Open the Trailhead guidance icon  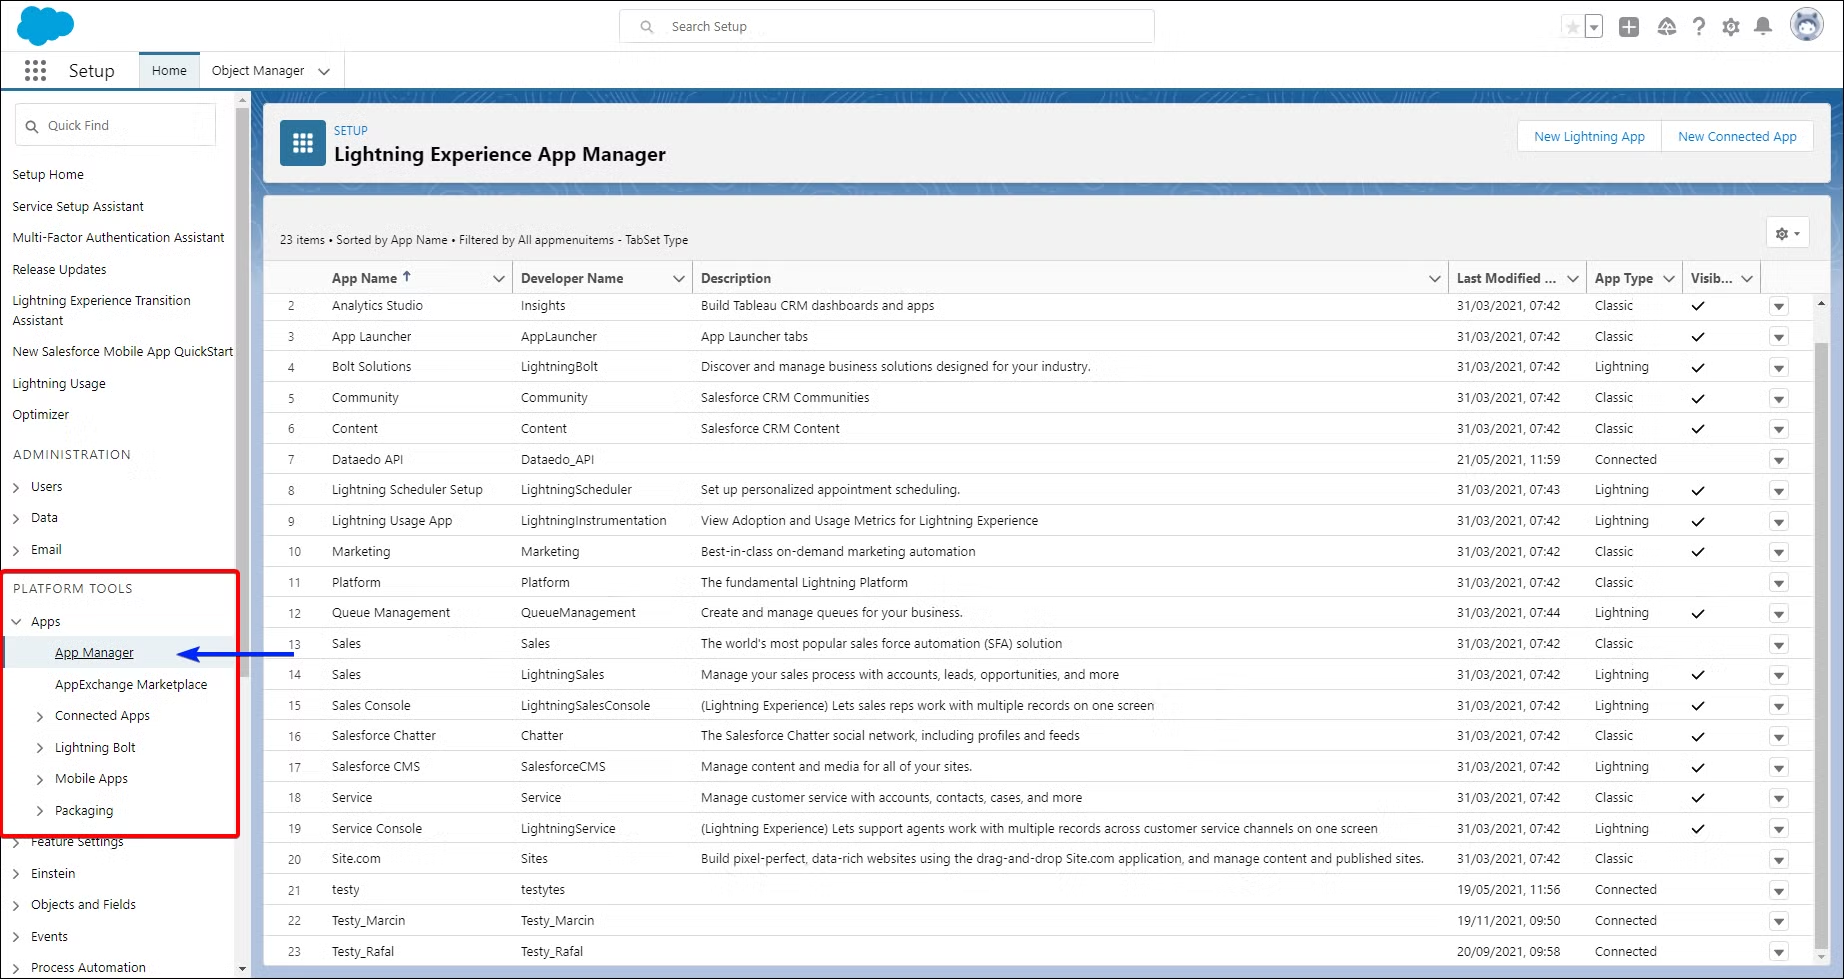click(x=1666, y=27)
